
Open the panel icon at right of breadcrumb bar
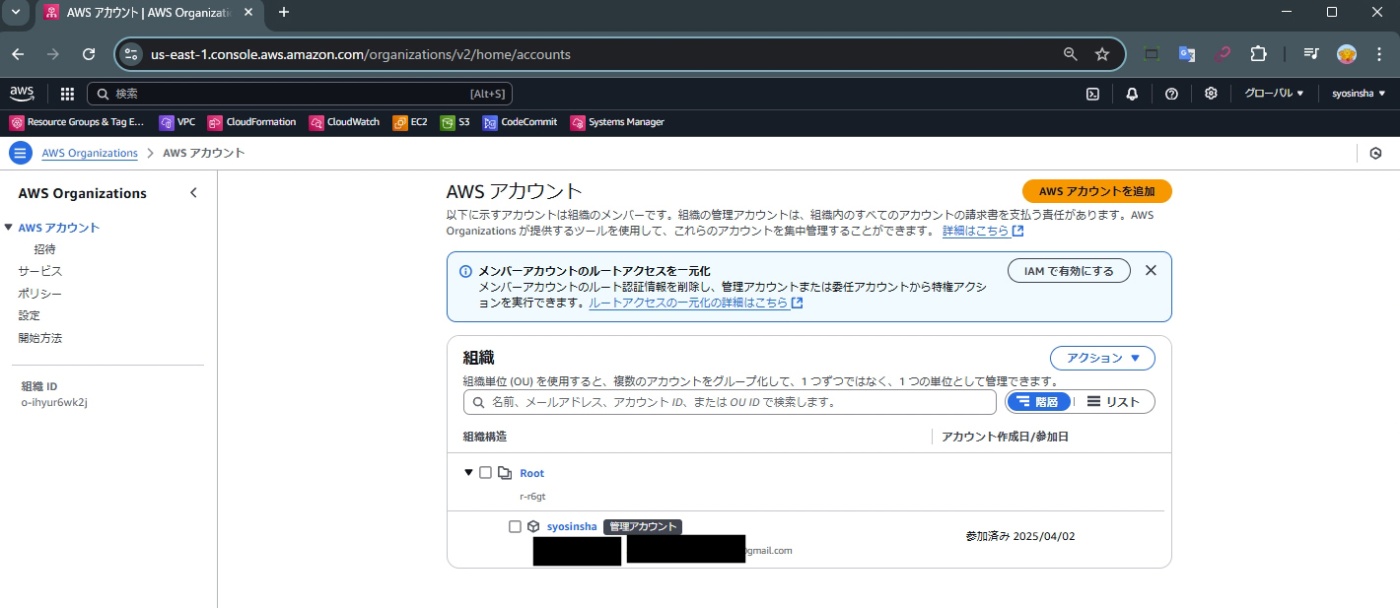(x=1376, y=153)
